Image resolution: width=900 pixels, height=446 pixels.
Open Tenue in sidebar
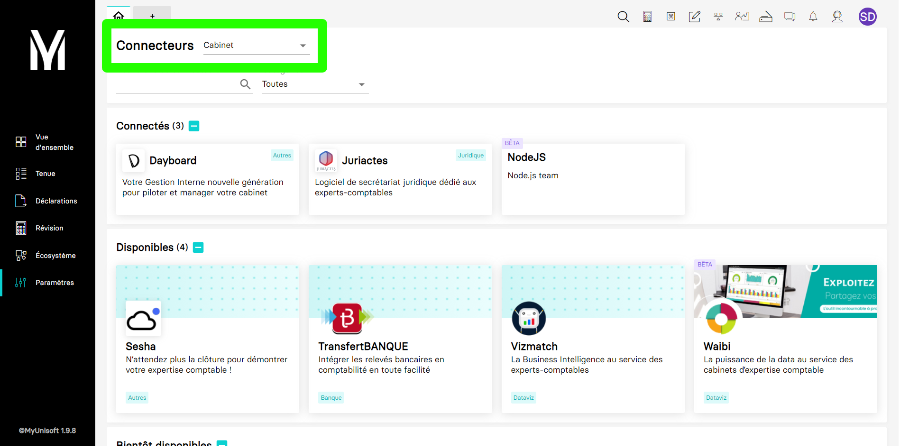coord(36,173)
